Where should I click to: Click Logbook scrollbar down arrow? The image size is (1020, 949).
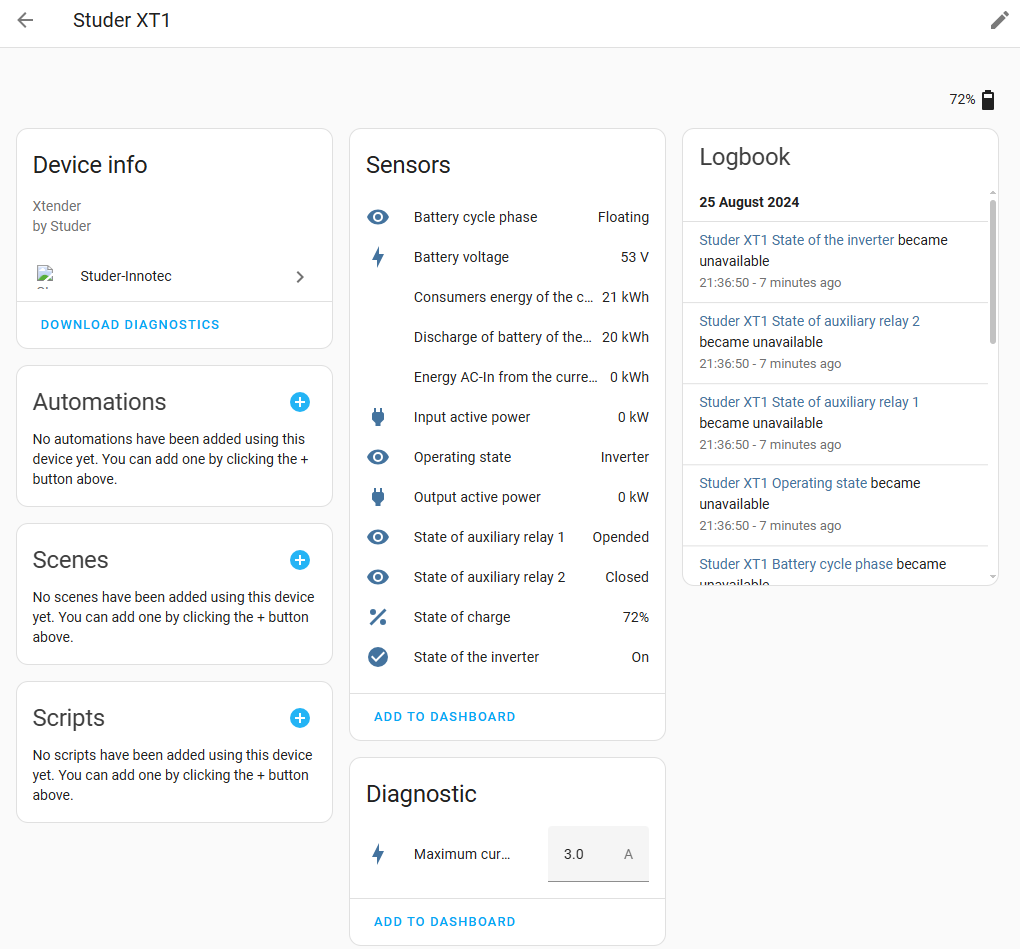click(x=993, y=577)
